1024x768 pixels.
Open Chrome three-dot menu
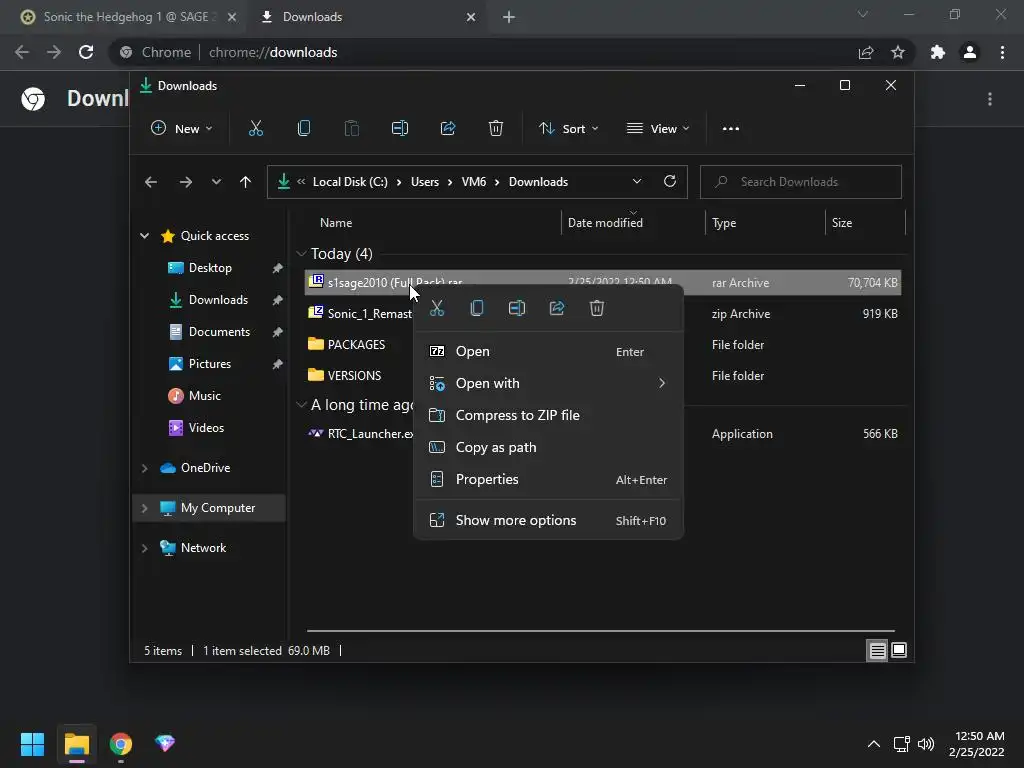(x=1002, y=52)
